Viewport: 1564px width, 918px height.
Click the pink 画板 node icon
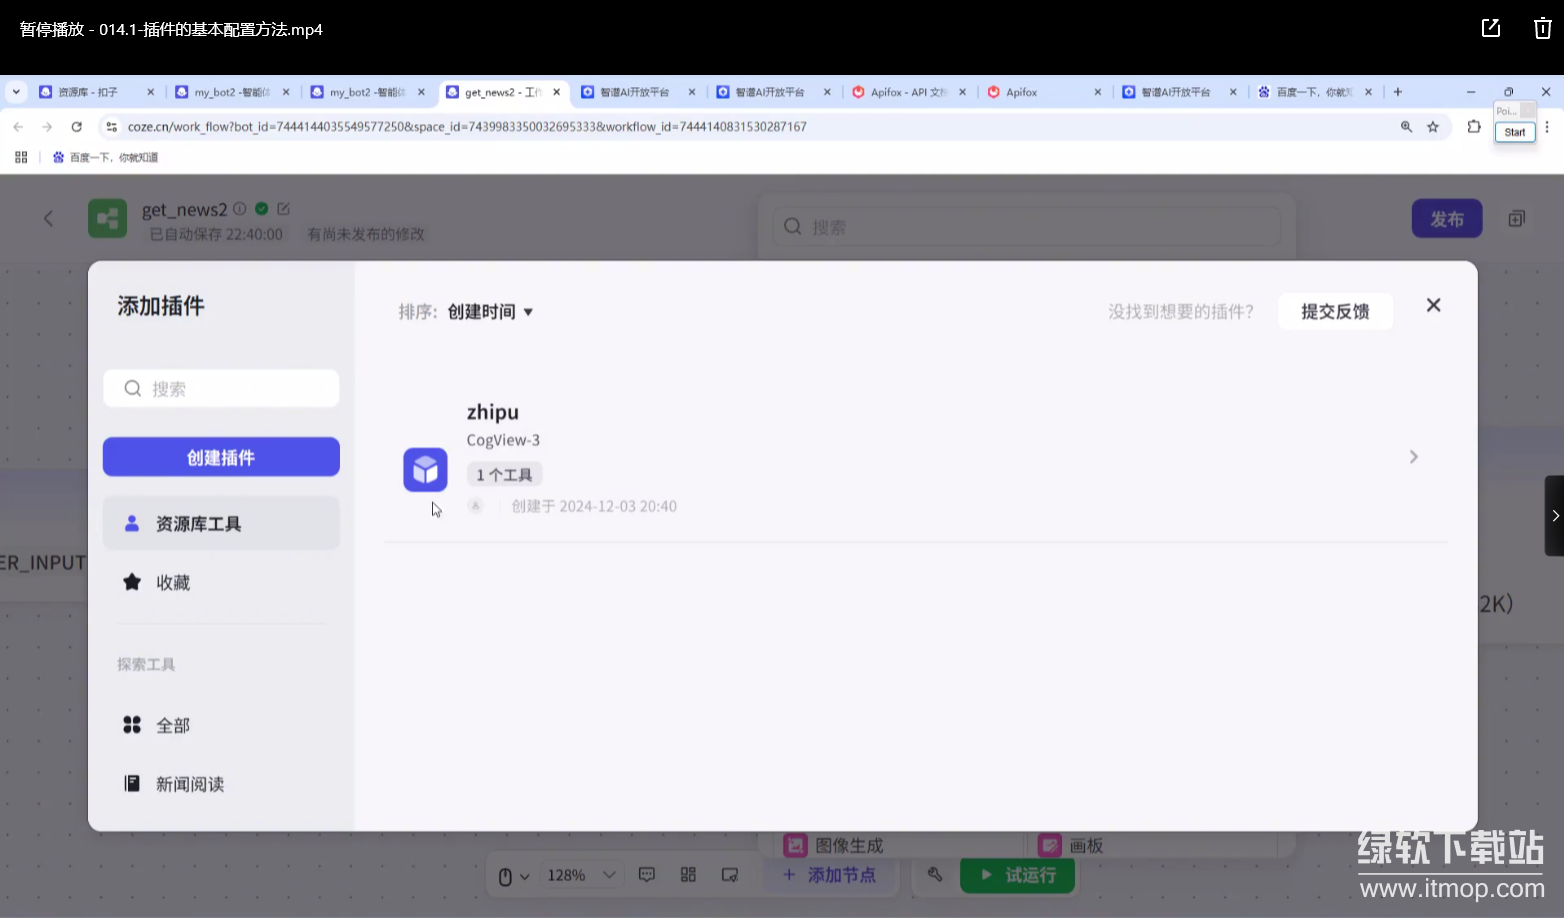click(x=1049, y=845)
